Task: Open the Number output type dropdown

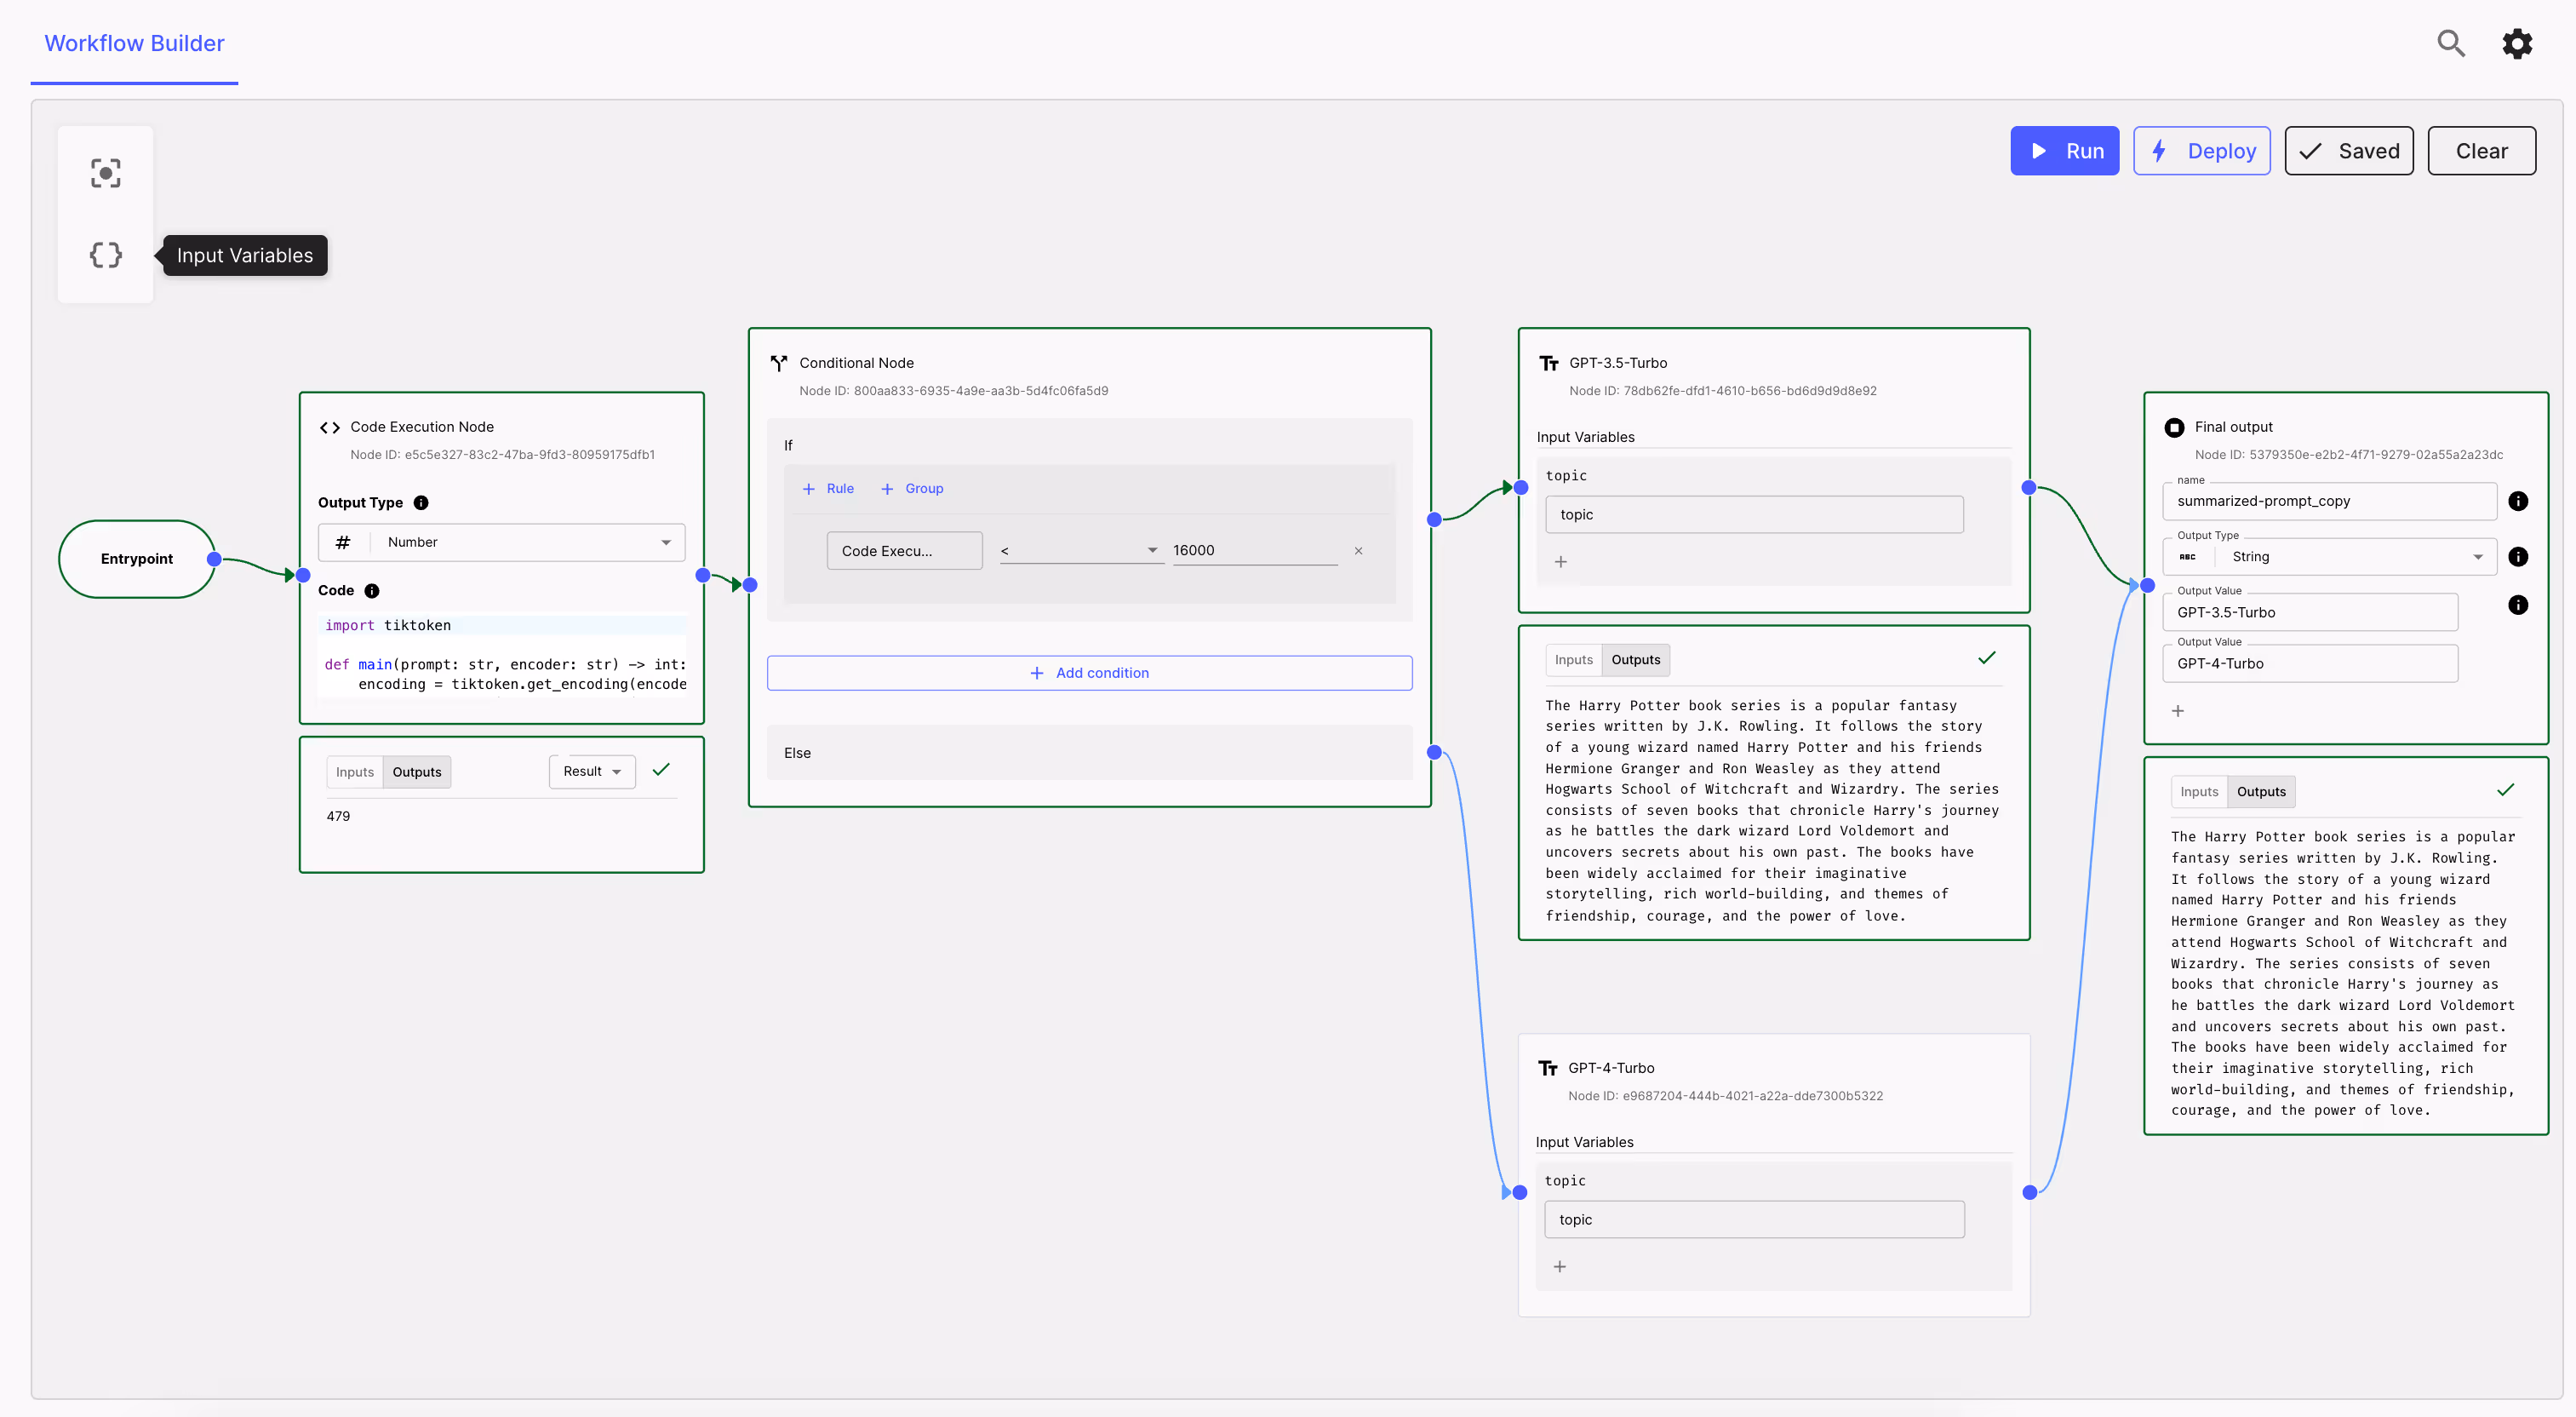Action: 502,542
